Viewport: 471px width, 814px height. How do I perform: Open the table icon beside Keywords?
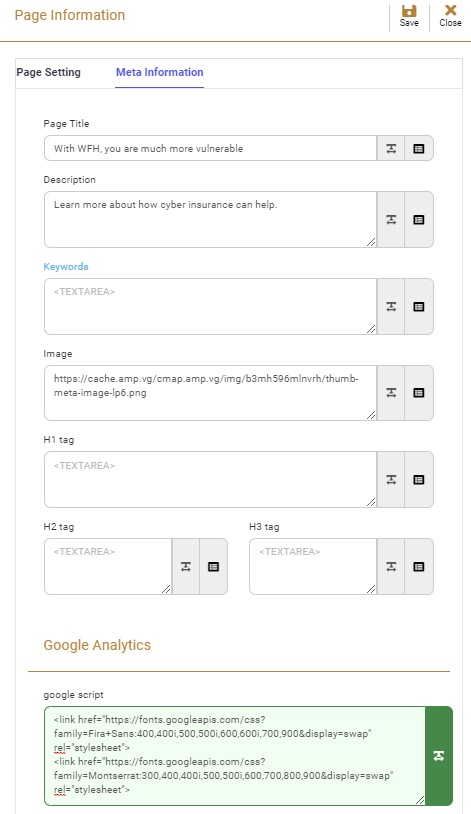tap(419, 307)
